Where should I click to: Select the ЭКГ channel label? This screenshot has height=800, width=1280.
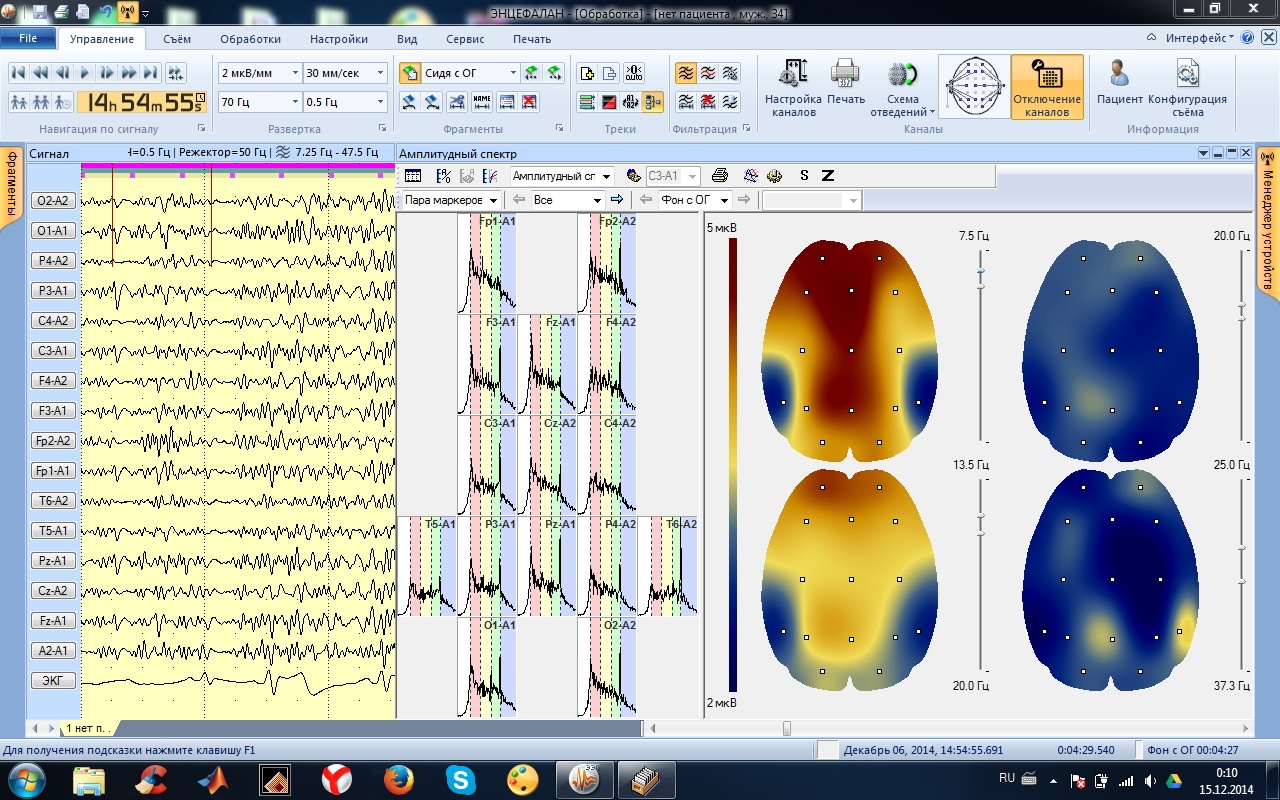point(53,680)
